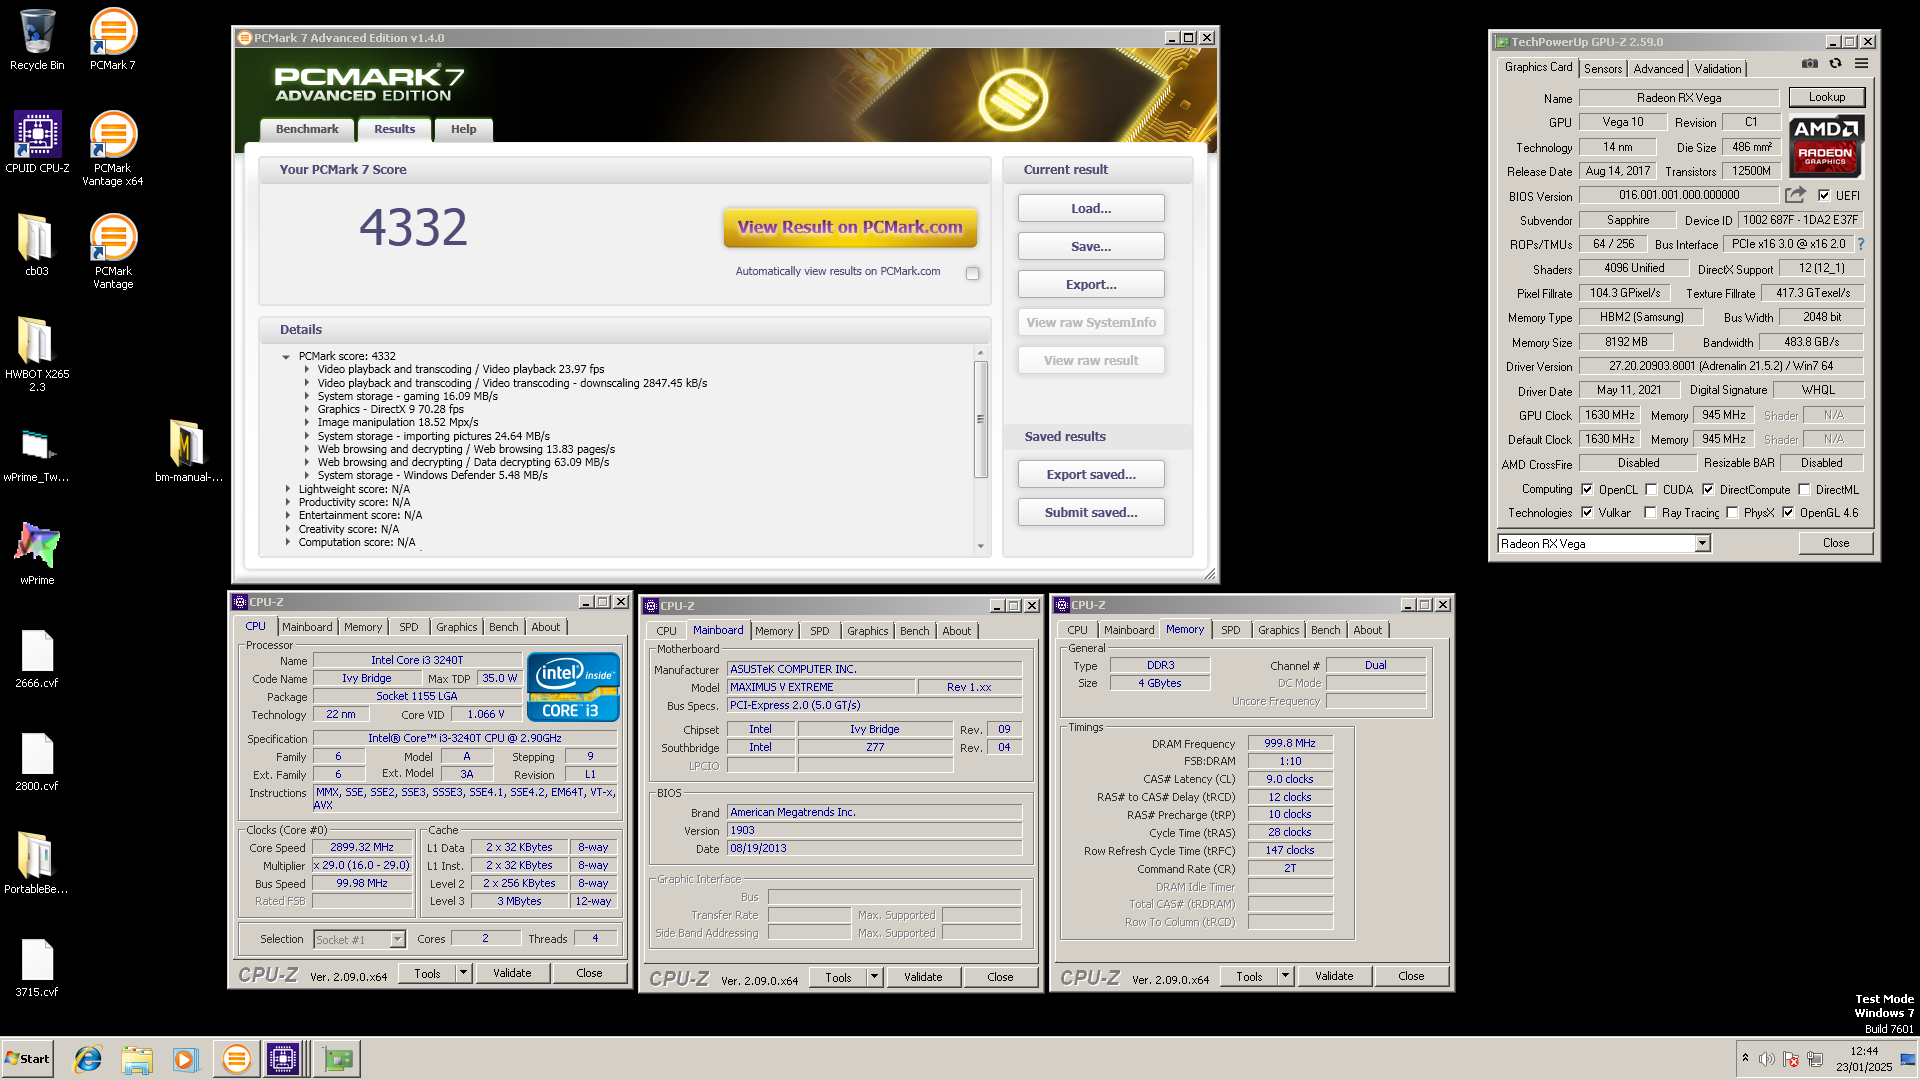Screen dimensions: 1920x1080
Task: Open the Bench tab in CPU-Z CPU window
Action: pyautogui.click(x=504, y=627)
